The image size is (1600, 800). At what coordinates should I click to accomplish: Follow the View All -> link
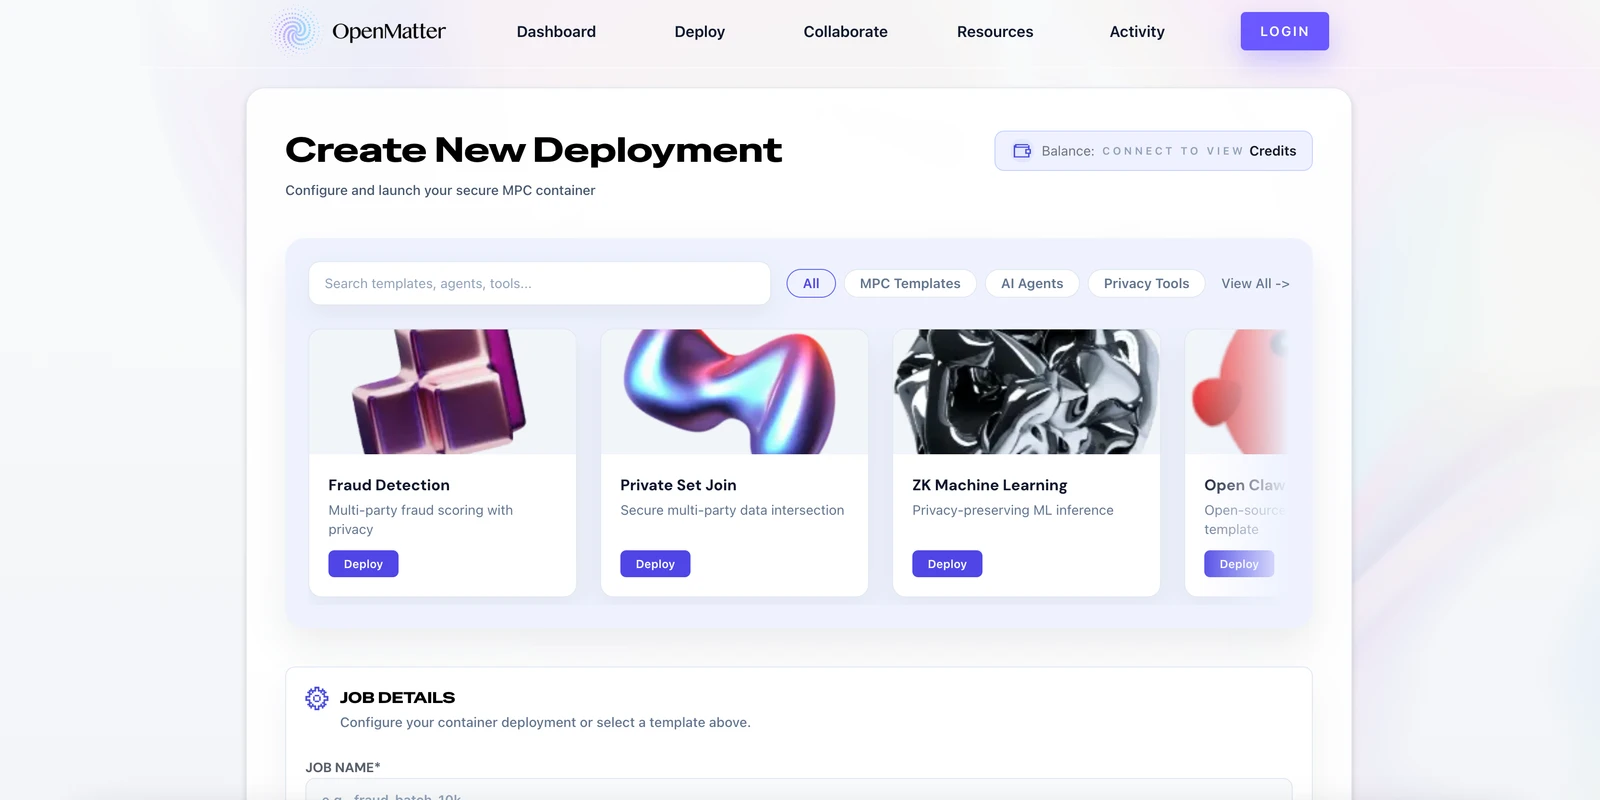[x=1255, y=284]
